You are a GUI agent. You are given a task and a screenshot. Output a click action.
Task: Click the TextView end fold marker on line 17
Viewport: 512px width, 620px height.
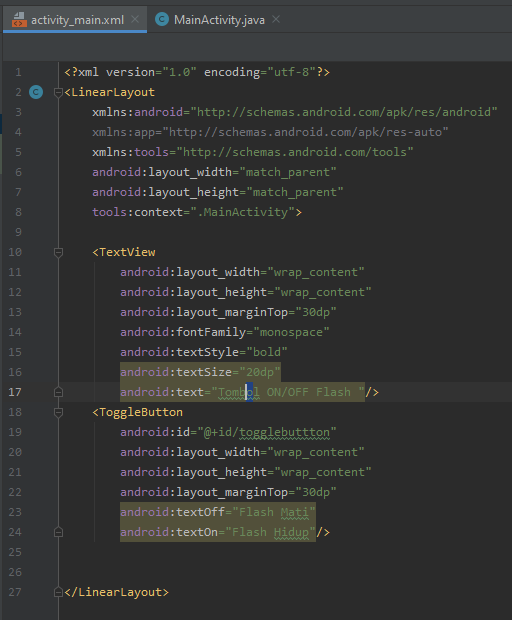point(58,392)
